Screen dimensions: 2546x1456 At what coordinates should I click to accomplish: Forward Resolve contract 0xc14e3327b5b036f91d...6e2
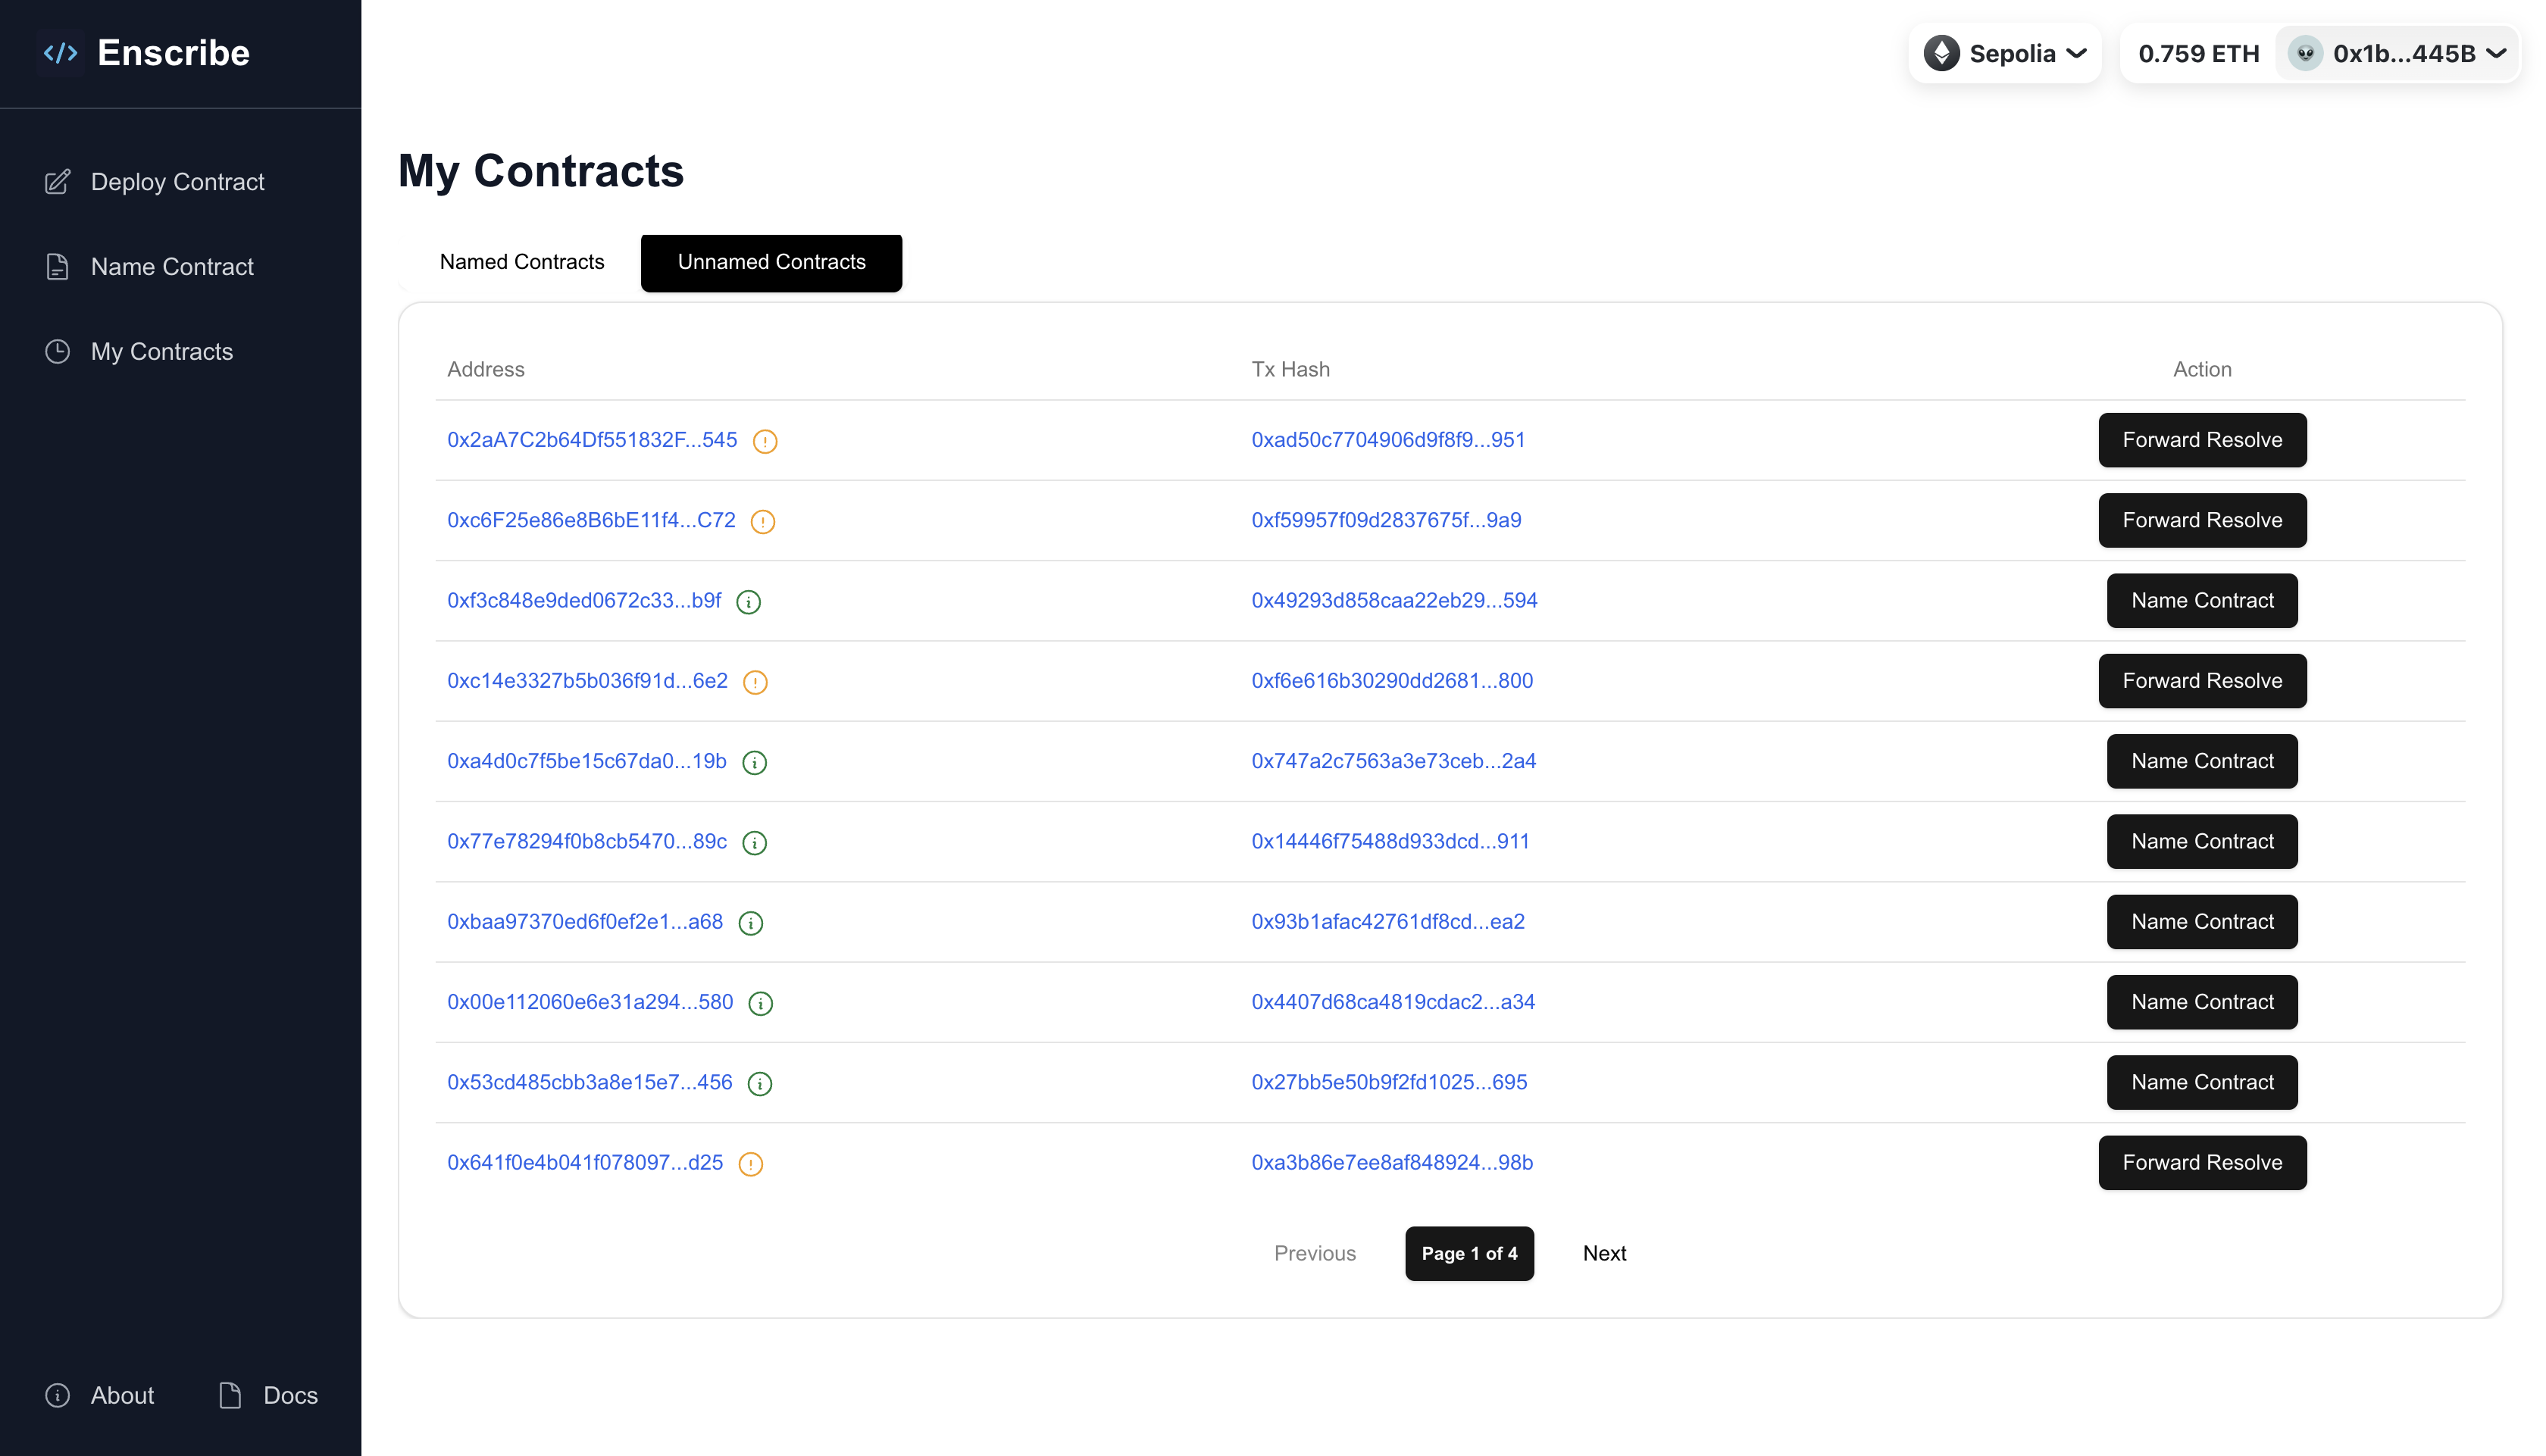(x=2202, y=681)
